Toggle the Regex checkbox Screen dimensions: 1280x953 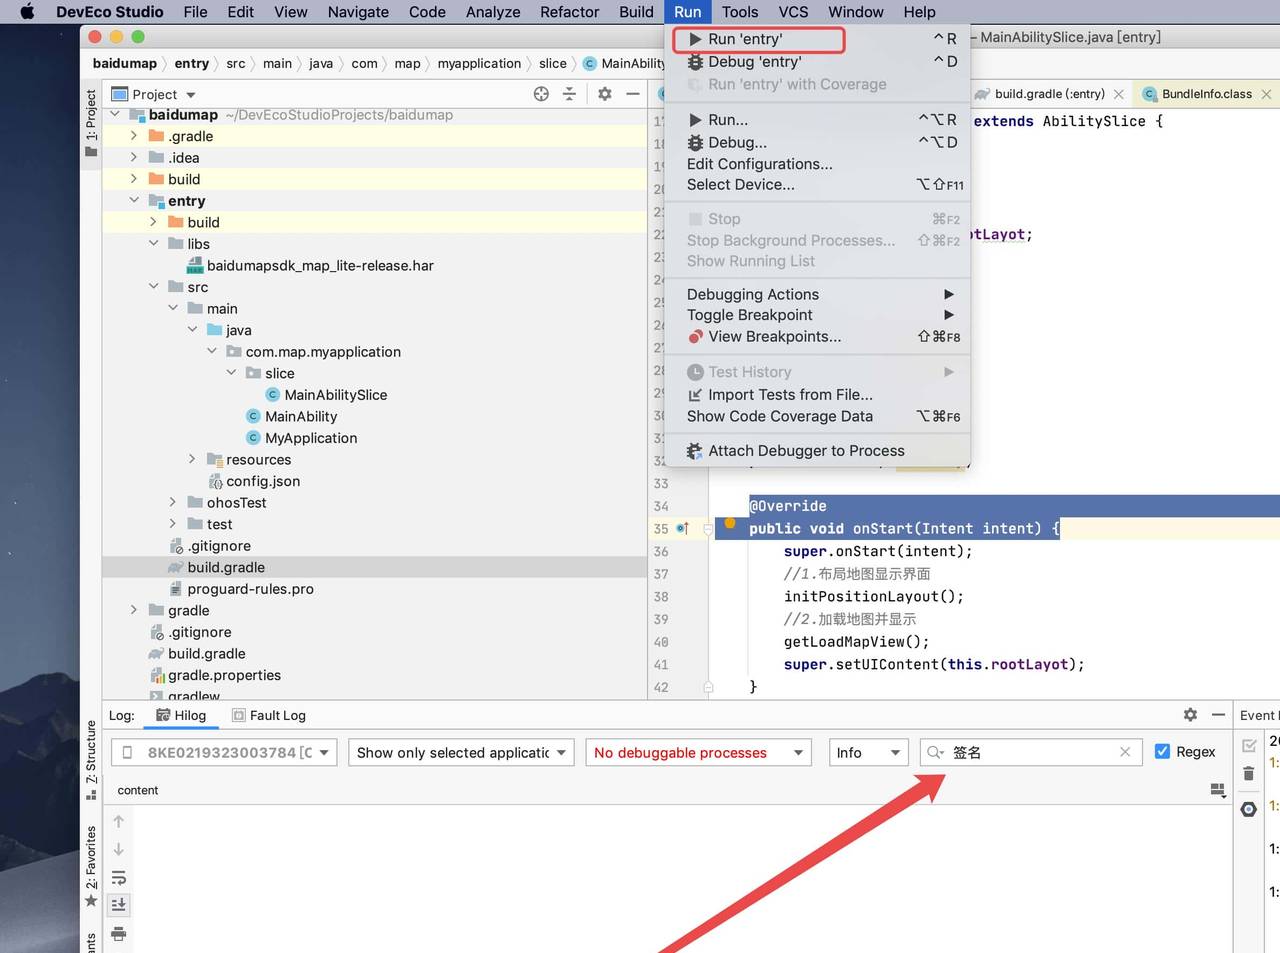(1162, 752)
